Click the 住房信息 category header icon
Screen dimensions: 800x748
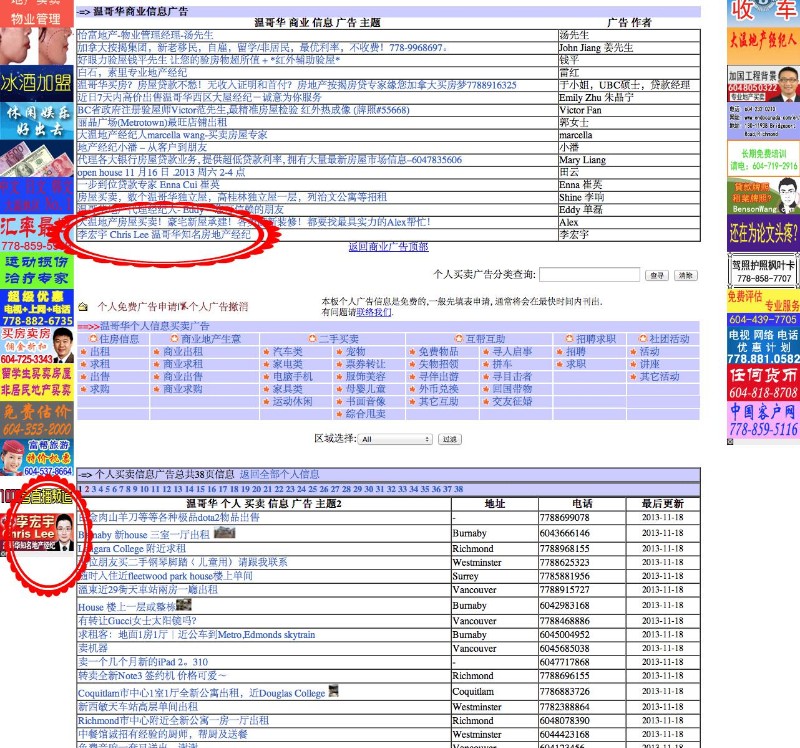(94, 339)
